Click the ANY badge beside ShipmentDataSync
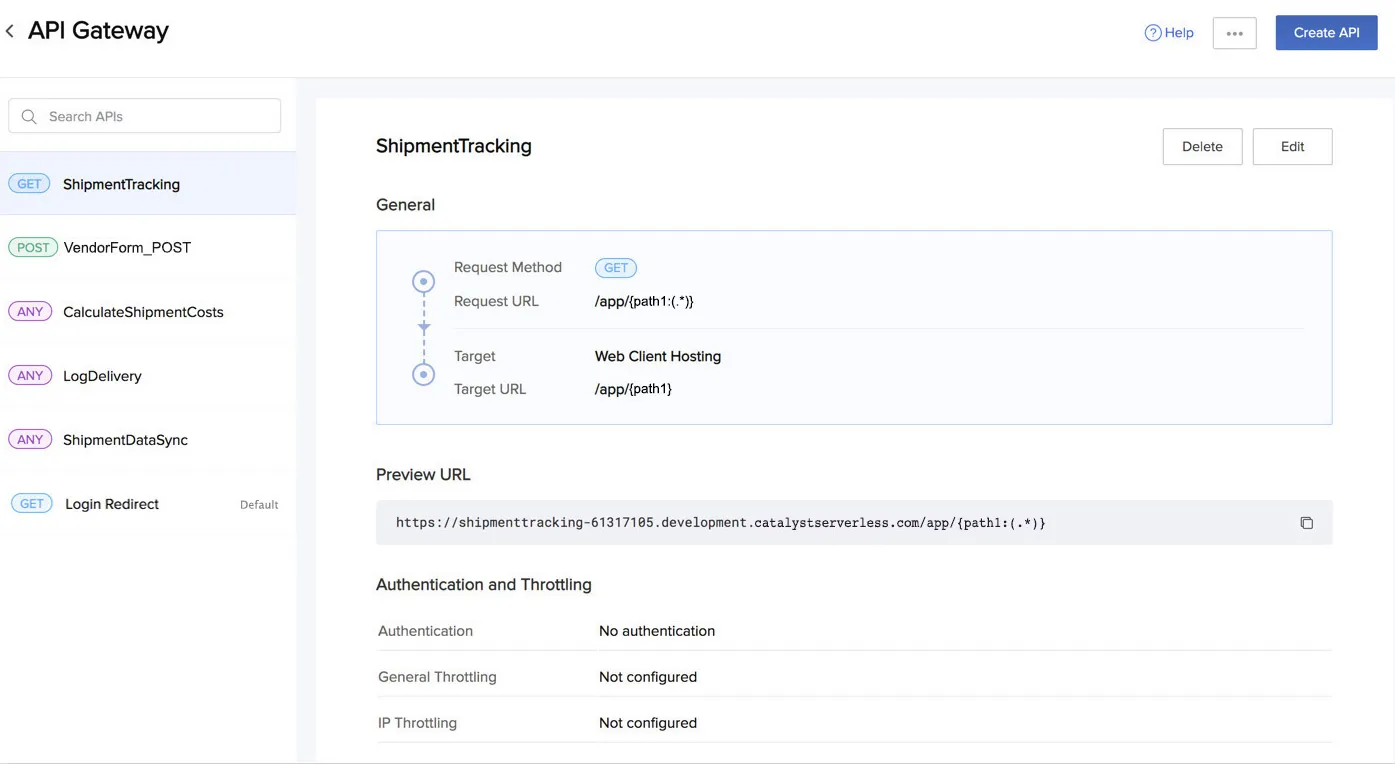The image size is (1395, 764). [30, 440]
